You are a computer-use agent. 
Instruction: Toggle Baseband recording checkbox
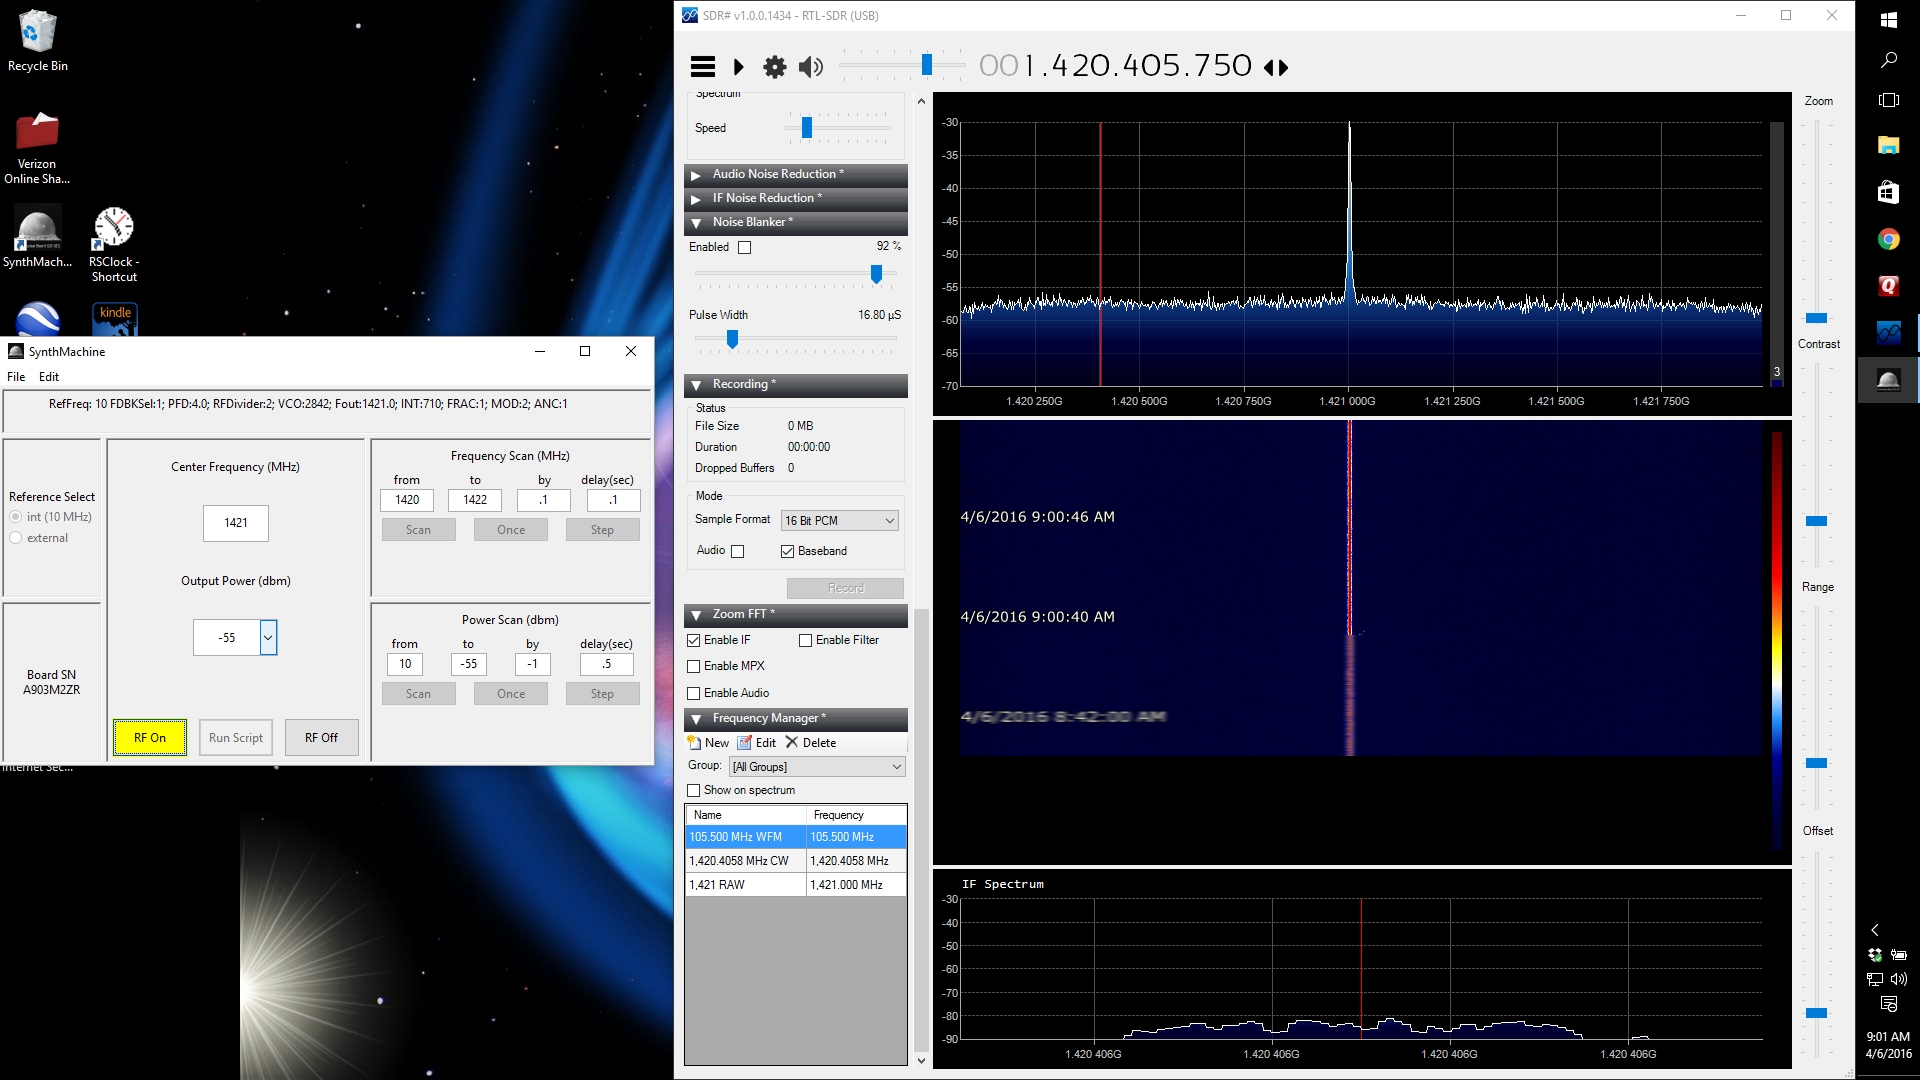click(787, 551)
